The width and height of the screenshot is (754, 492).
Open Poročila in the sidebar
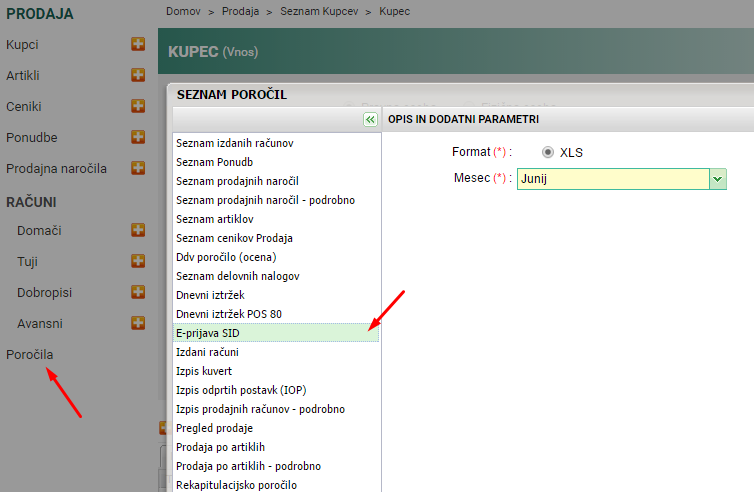30,354
